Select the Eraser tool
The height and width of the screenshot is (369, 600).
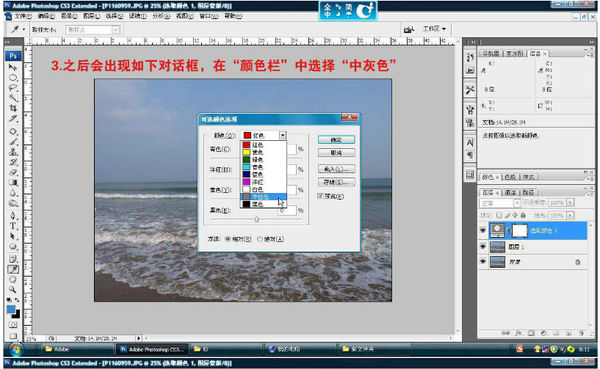(x=13, y=172)
